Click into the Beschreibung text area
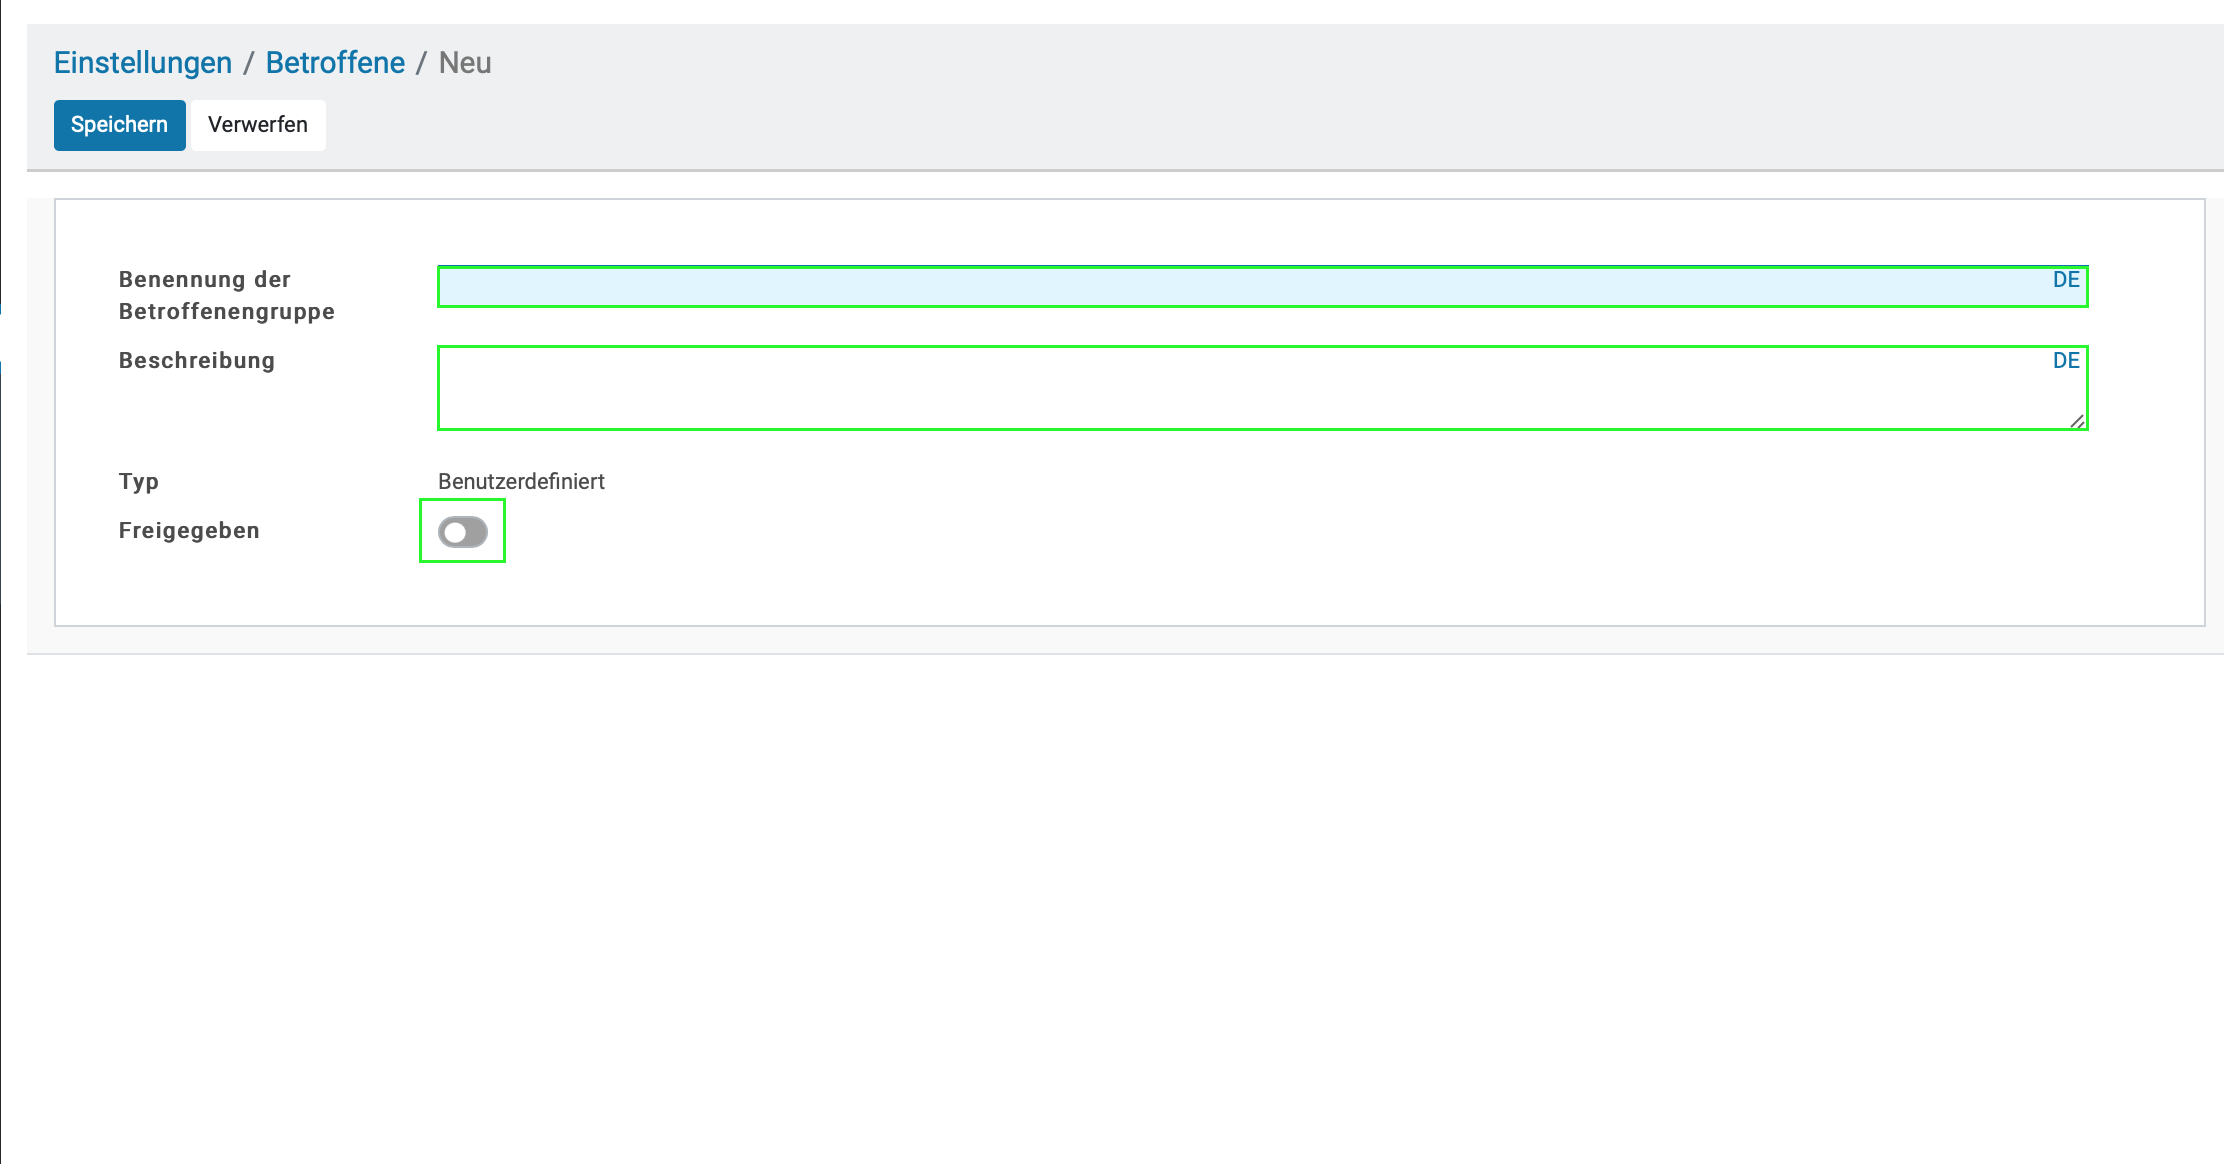 (1200, 390)
